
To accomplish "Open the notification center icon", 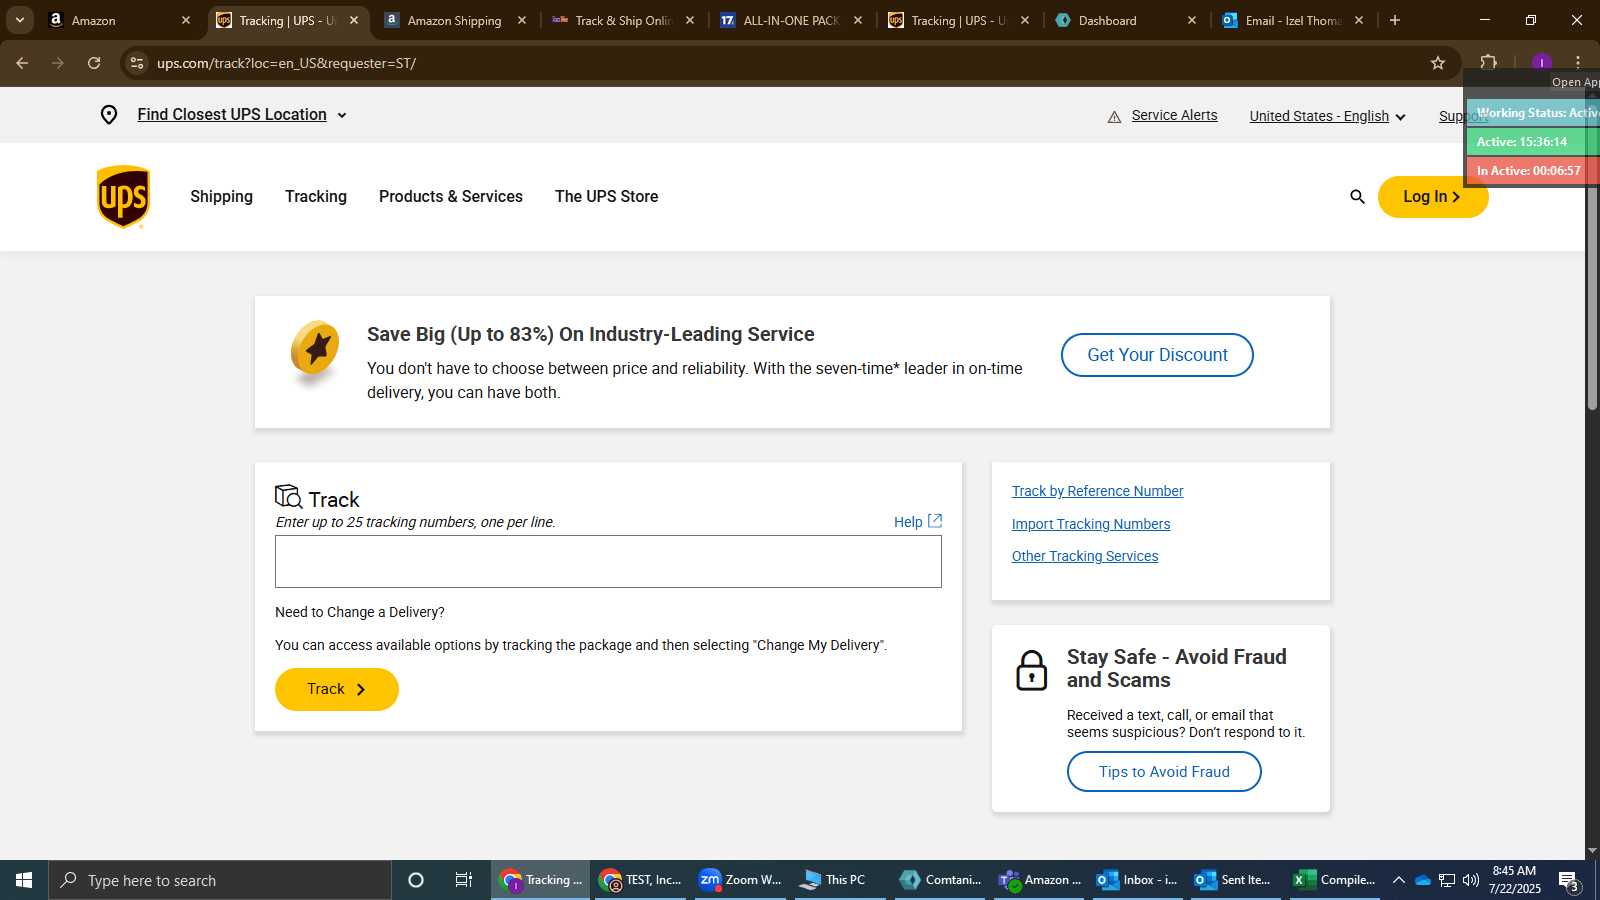I will [1569, 881].
